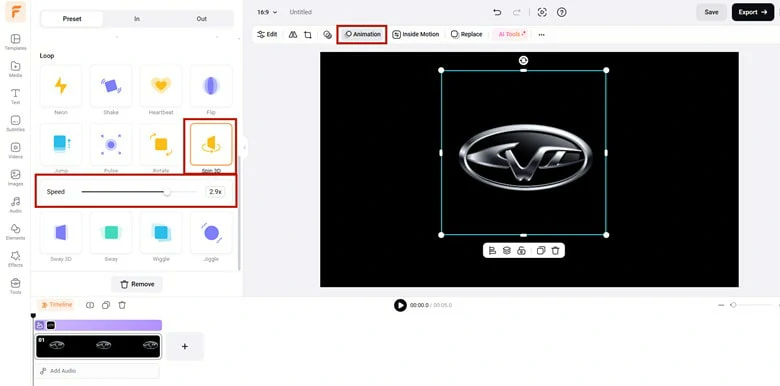Open the Media sidebar panel
The width and height of the screenshot is (780, 386).
tap(15, 69)
